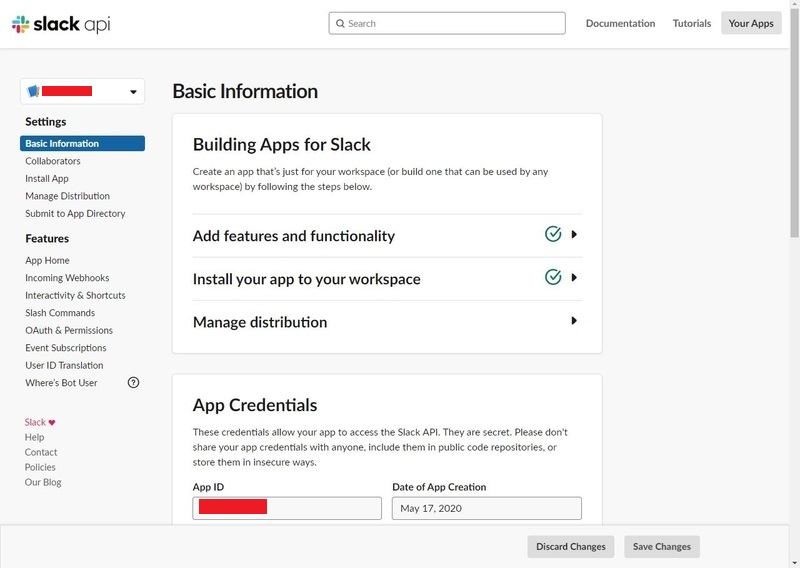Click the Basic Information page heading
Screen dimensions: 800x568
[x=245, y=91]
